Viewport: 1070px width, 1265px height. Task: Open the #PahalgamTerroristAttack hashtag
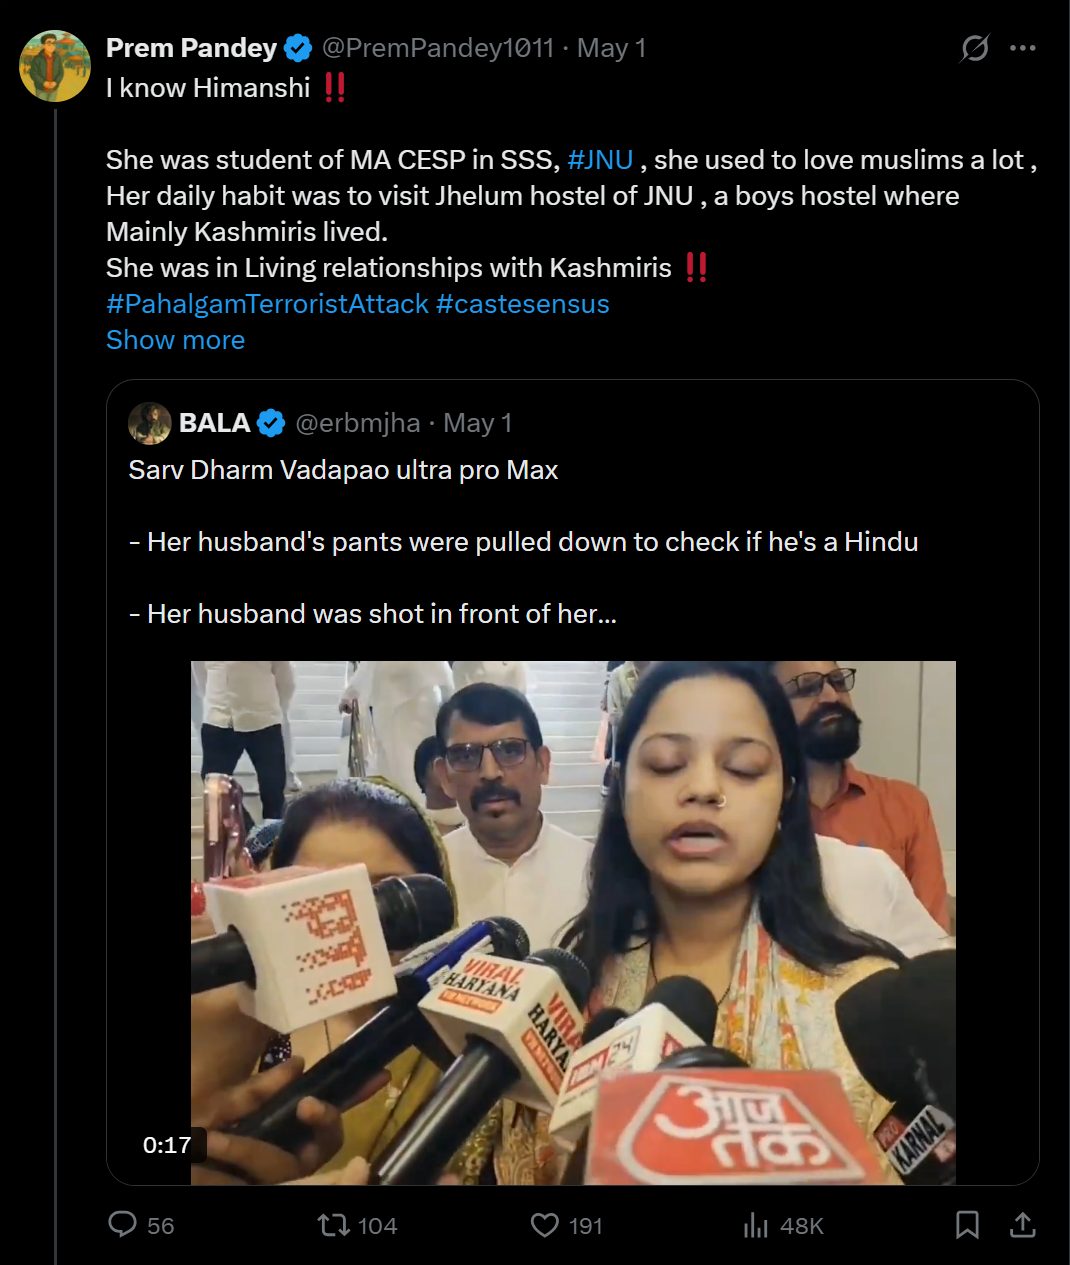267,304
